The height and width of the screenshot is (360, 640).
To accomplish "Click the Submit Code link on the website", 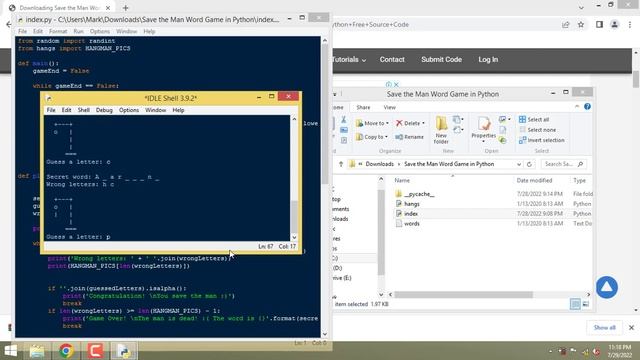I will (441, 60).
